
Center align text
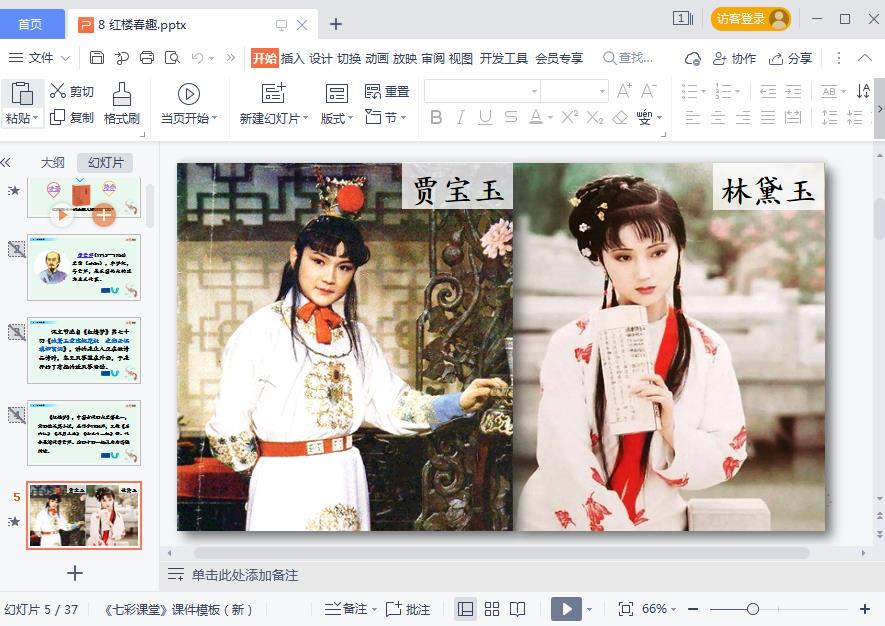click(x=718, y=117)
